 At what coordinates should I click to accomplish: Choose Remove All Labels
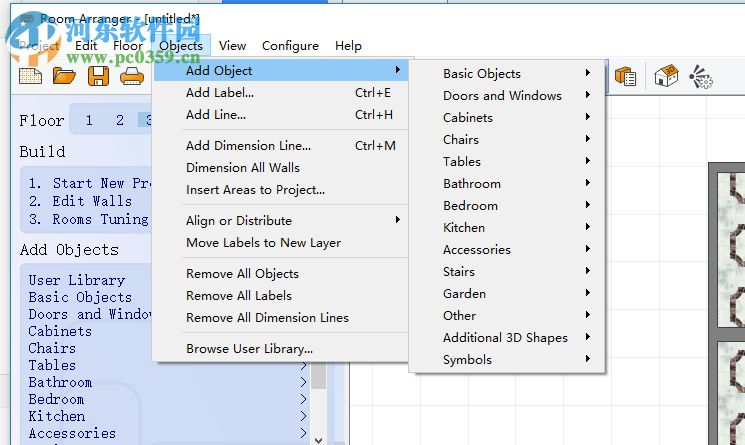pos(281,295)
